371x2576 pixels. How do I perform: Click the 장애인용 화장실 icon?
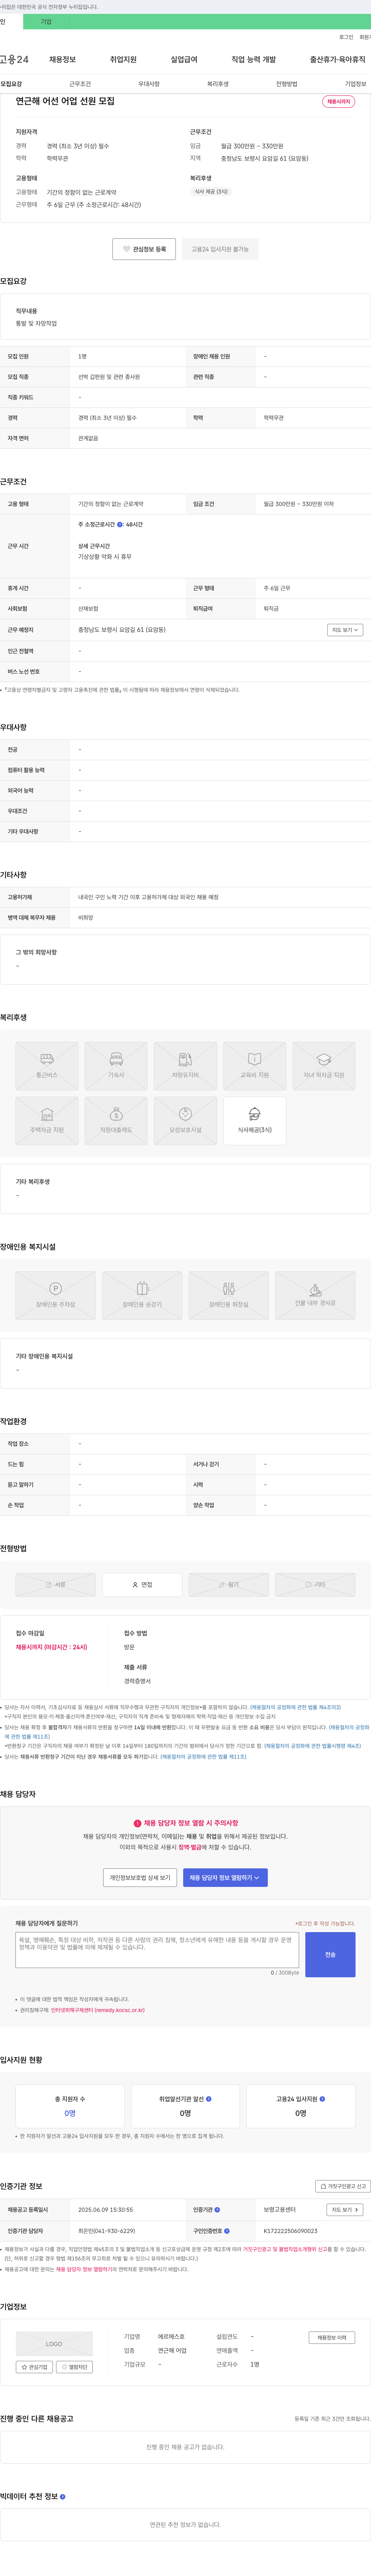(229, 1296)
